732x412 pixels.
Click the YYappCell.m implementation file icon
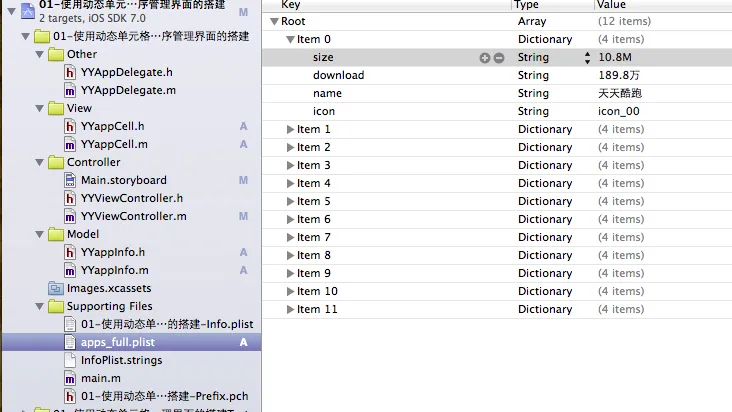click(x=70, y=145)
